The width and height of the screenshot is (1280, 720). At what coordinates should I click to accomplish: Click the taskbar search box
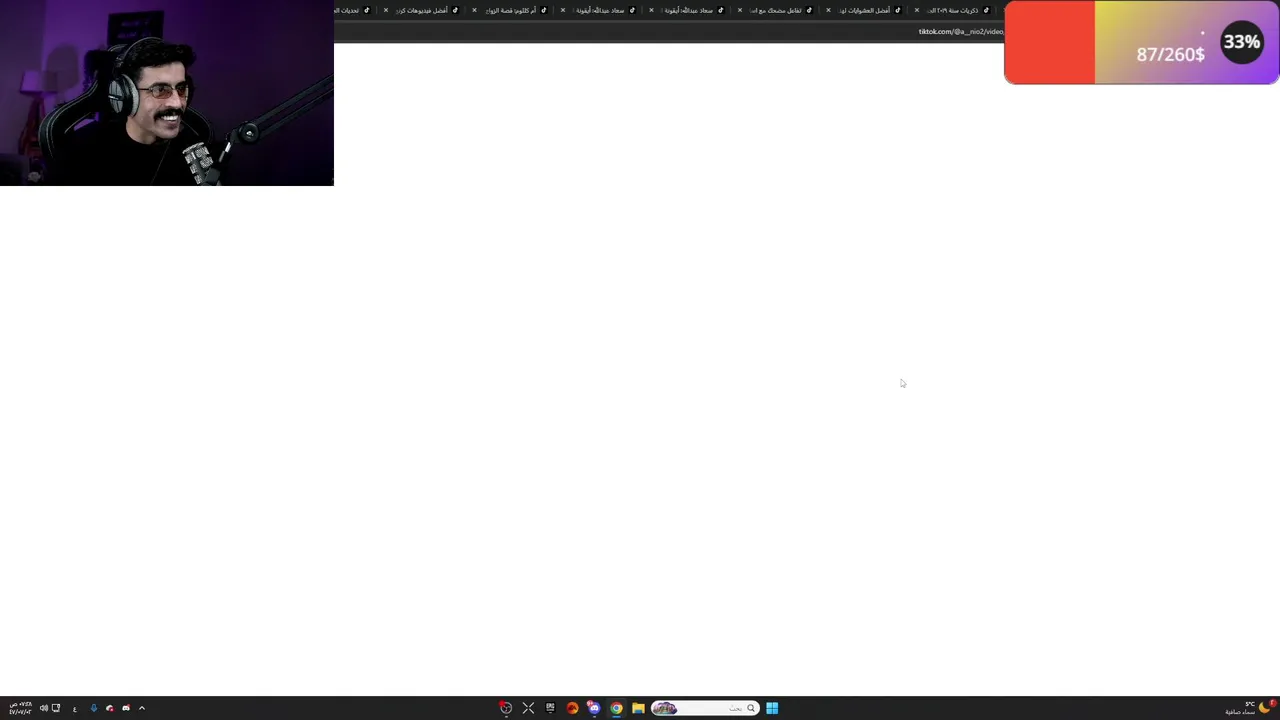pyautogui.click(x=705, y=708)
